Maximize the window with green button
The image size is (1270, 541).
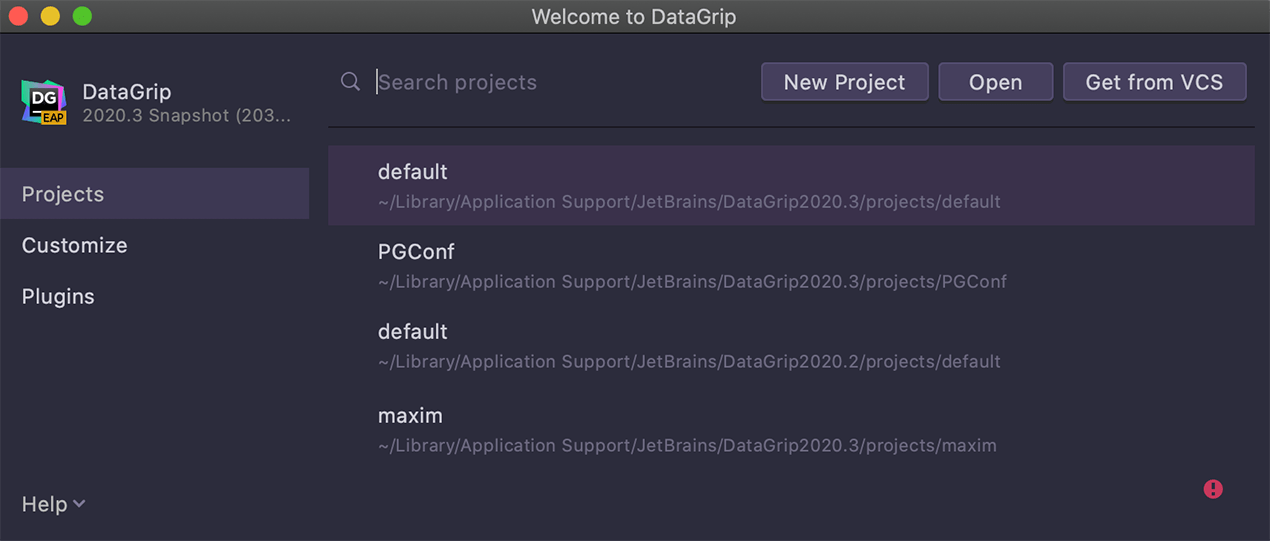pyautogui.click(x=82, y=16)
